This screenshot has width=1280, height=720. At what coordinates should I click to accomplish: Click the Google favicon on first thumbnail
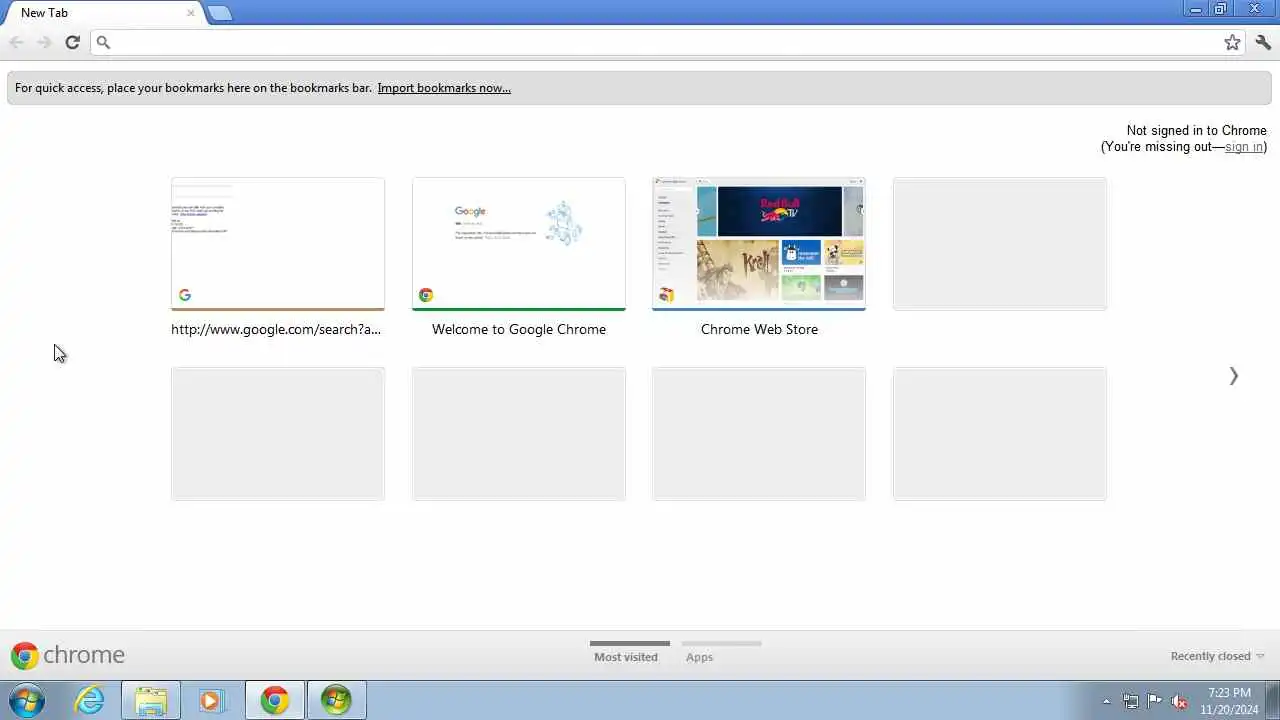coord(185,295)
